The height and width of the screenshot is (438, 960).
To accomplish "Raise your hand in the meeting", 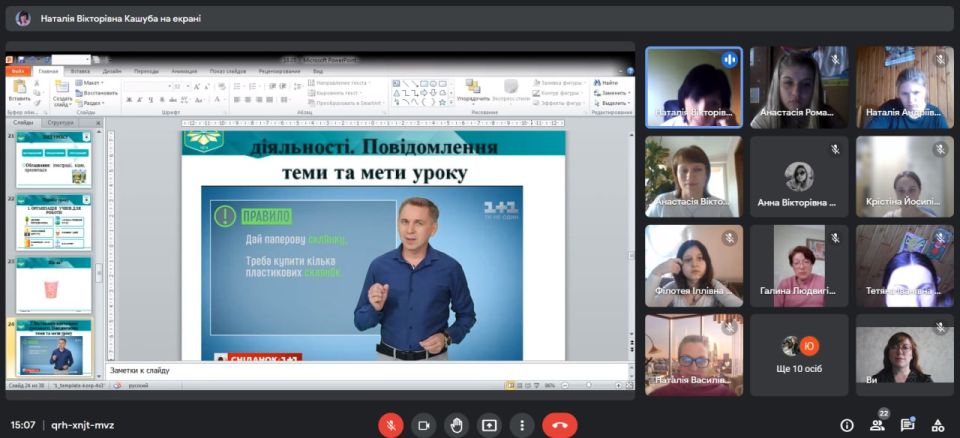I will 456,425.
